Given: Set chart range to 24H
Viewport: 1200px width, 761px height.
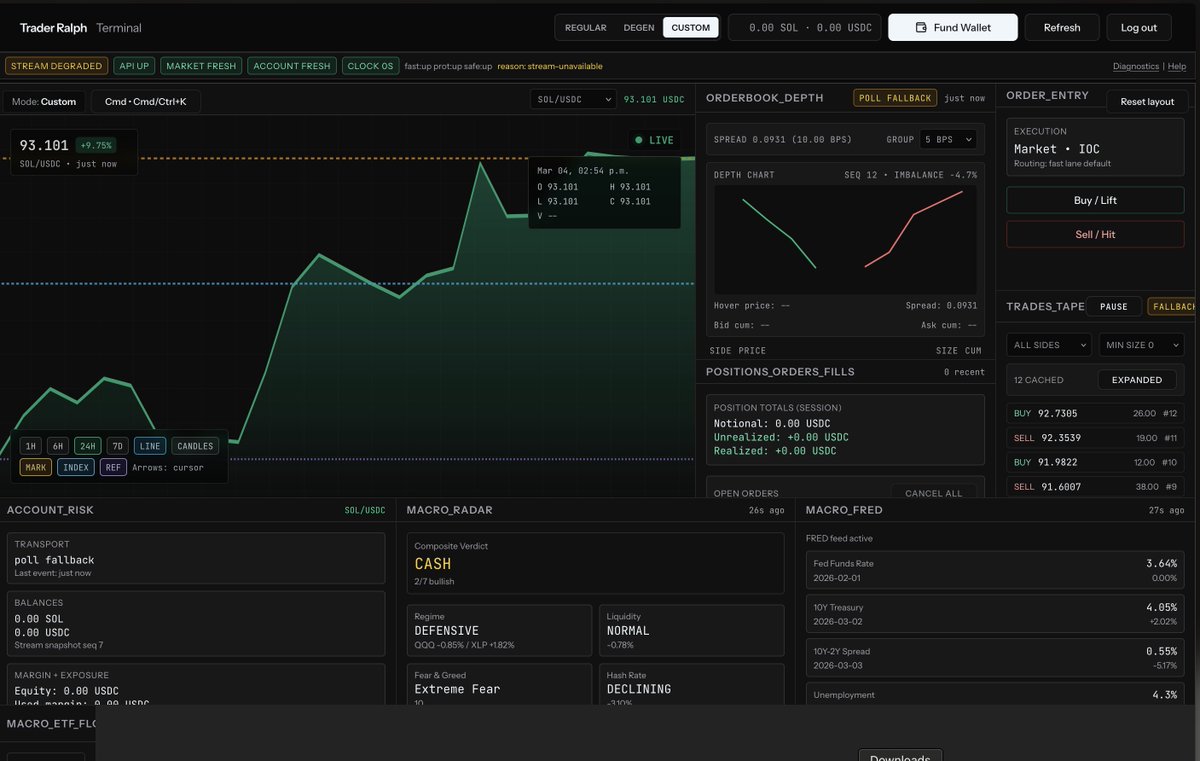Looking at the screenshot, I should coord(88,446).
